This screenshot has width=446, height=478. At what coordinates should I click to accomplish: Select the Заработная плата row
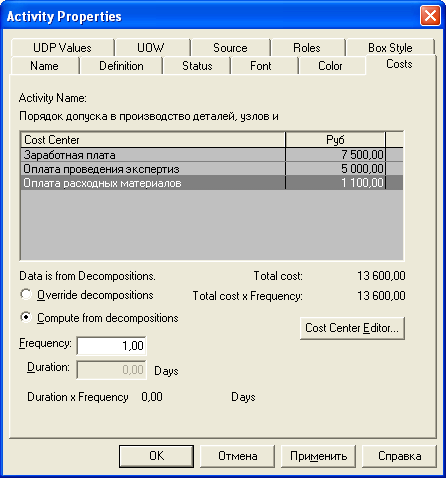tap(212, 155)
